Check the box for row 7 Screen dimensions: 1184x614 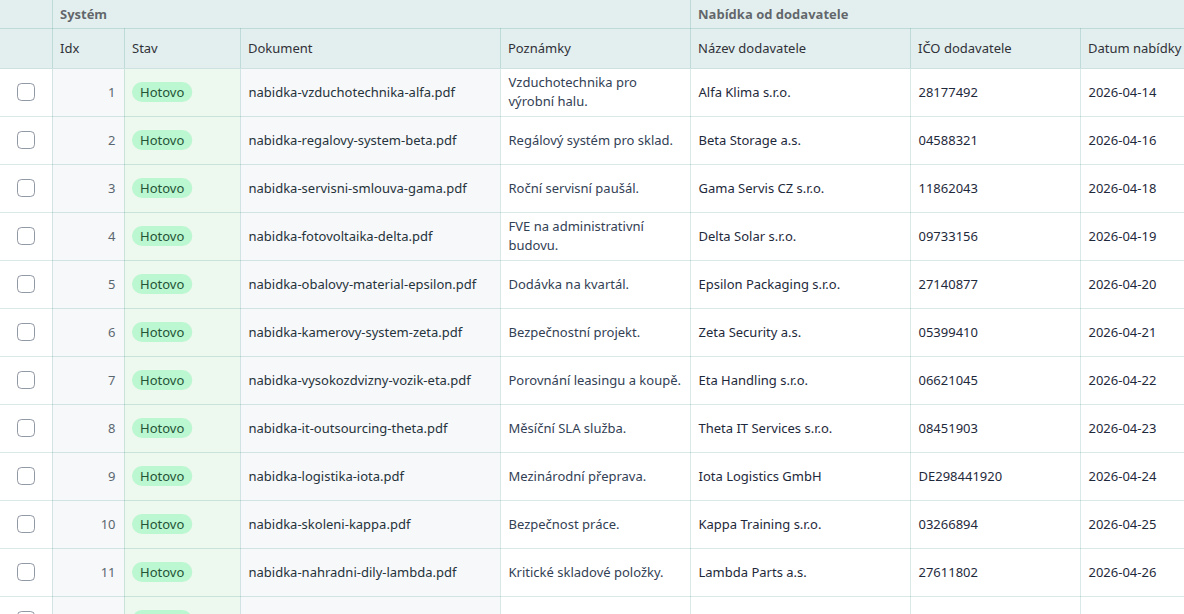26,380
